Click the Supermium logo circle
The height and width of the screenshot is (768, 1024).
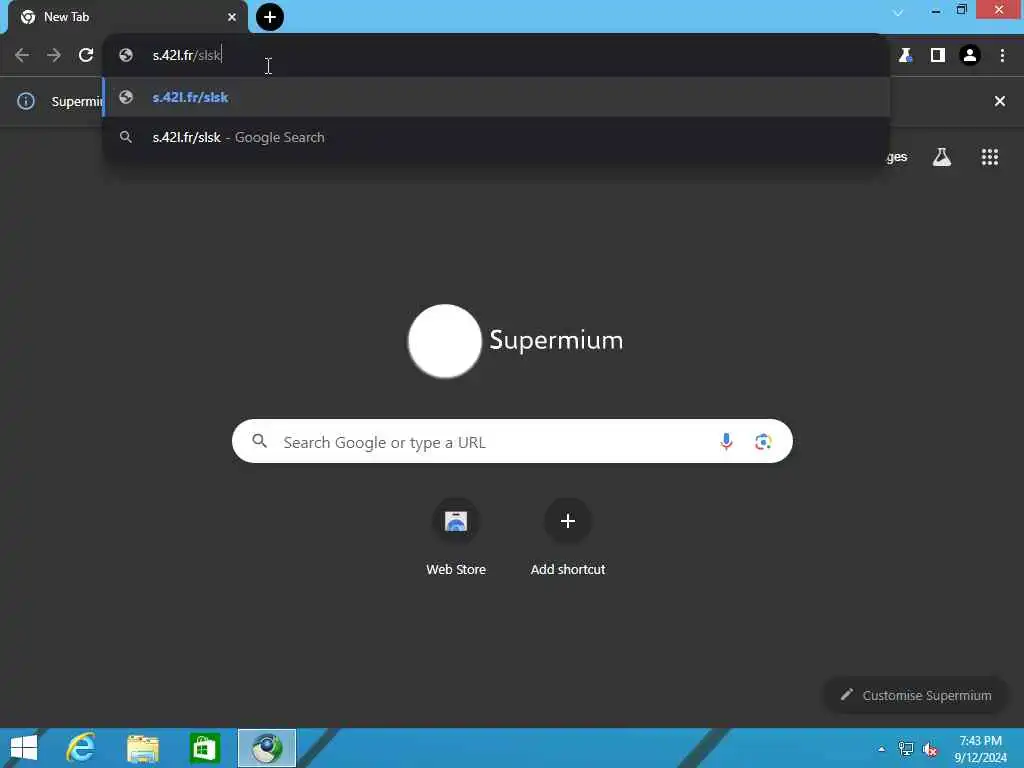(x=445, y=341)
